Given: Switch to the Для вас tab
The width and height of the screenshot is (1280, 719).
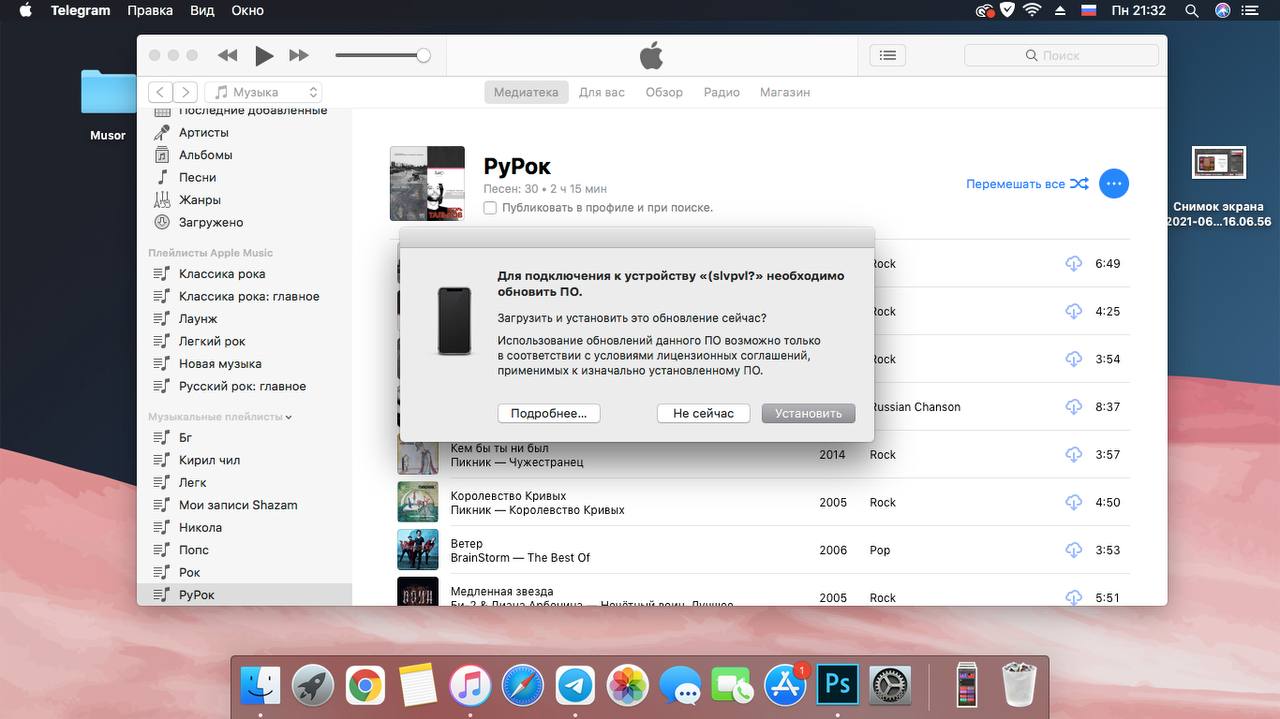Looking at the screenshot, I should [x=602, y=92].
